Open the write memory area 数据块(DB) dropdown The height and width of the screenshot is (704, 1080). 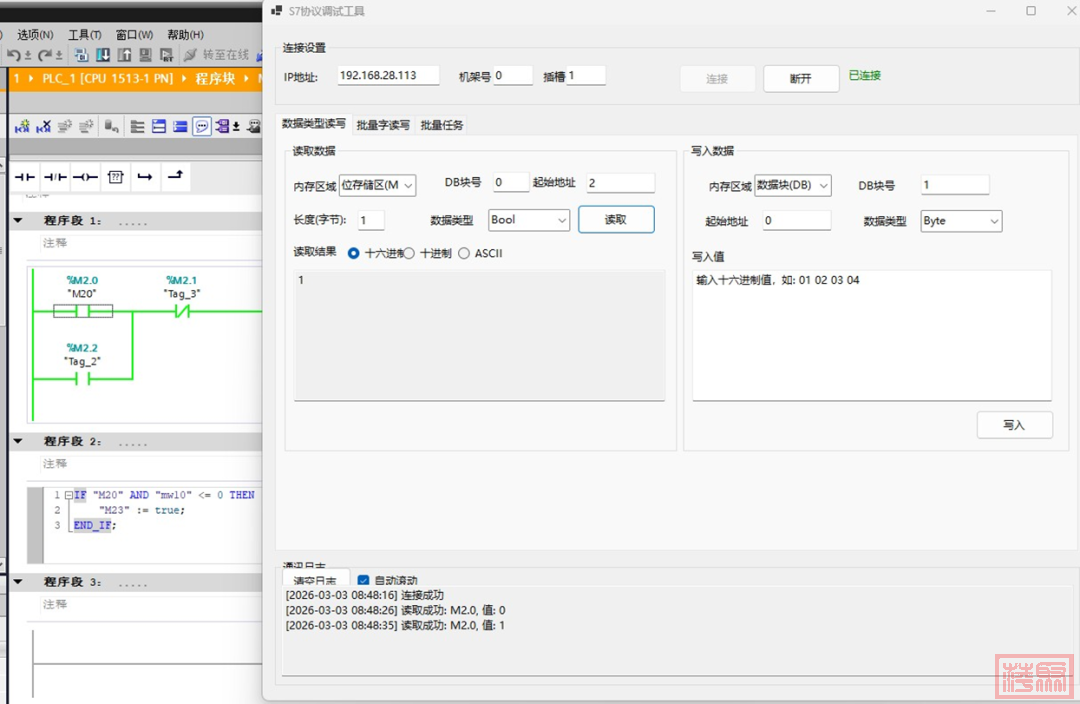793,185
